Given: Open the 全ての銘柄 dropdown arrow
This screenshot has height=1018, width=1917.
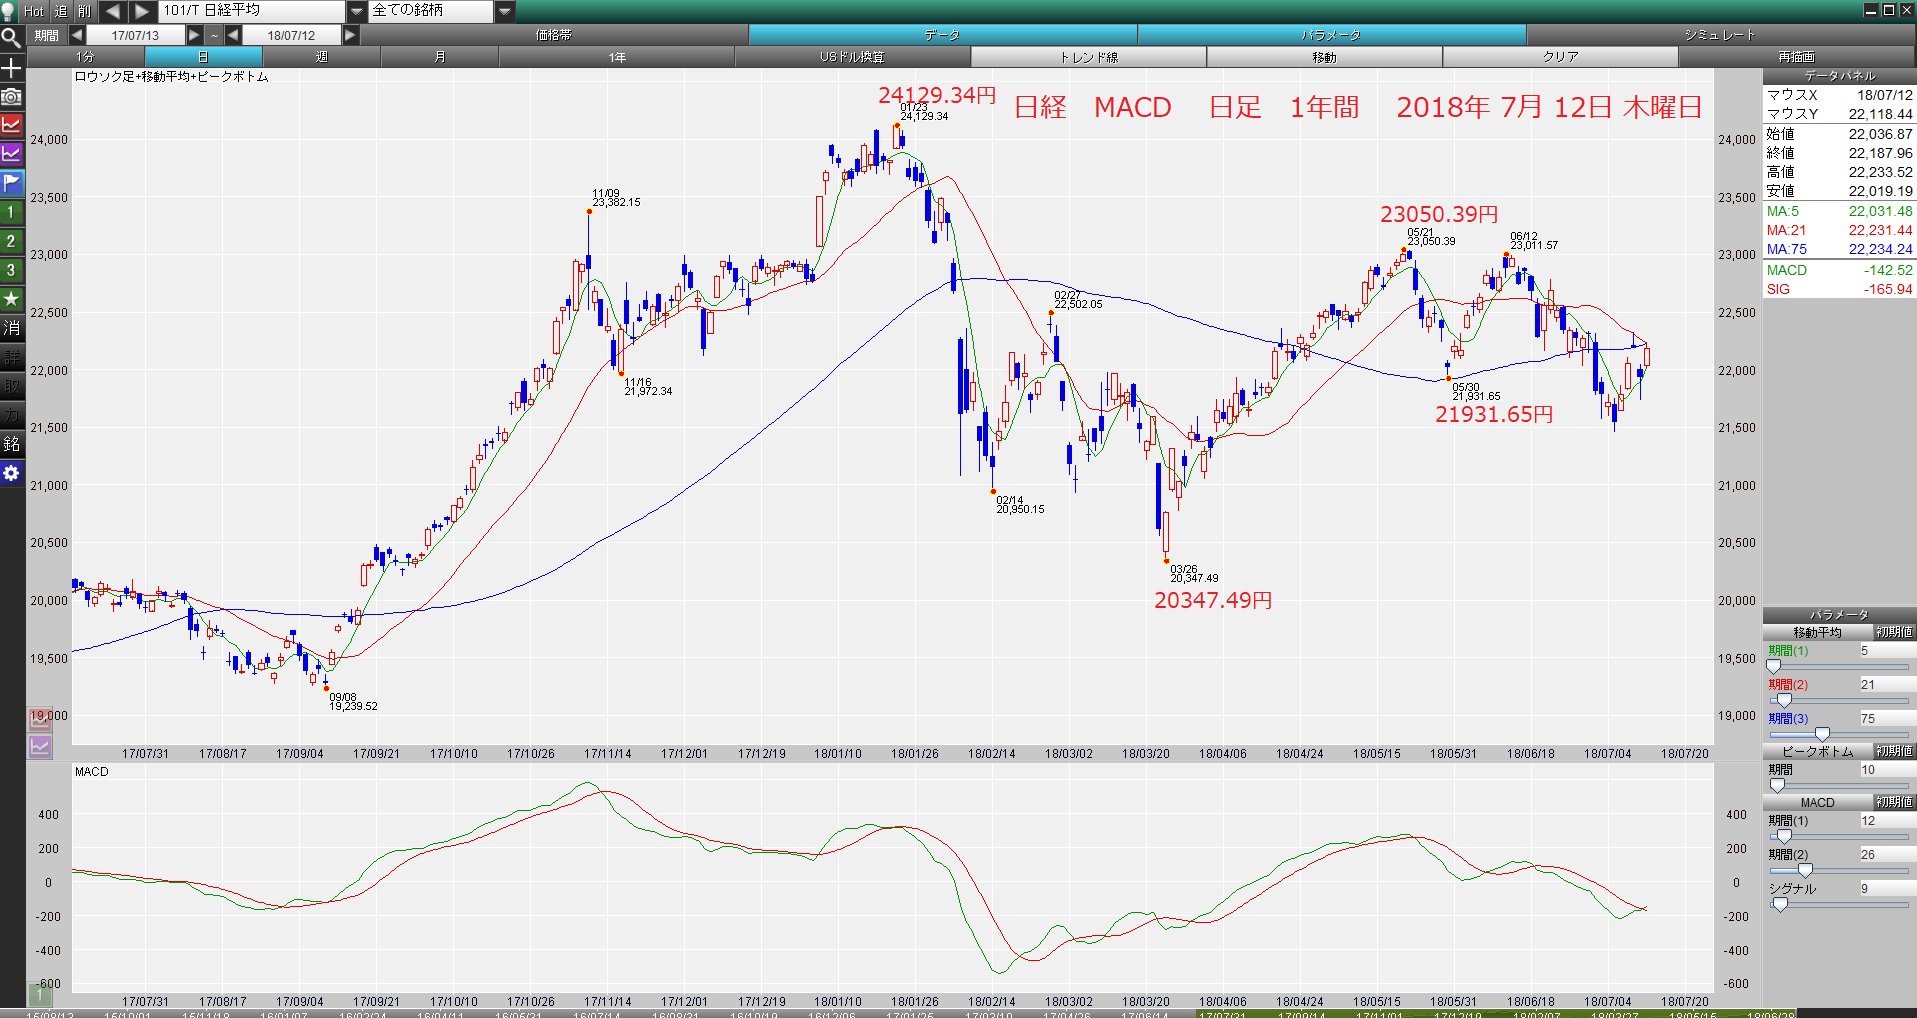Looking at the screenshot, I should (x=505, y=11).
